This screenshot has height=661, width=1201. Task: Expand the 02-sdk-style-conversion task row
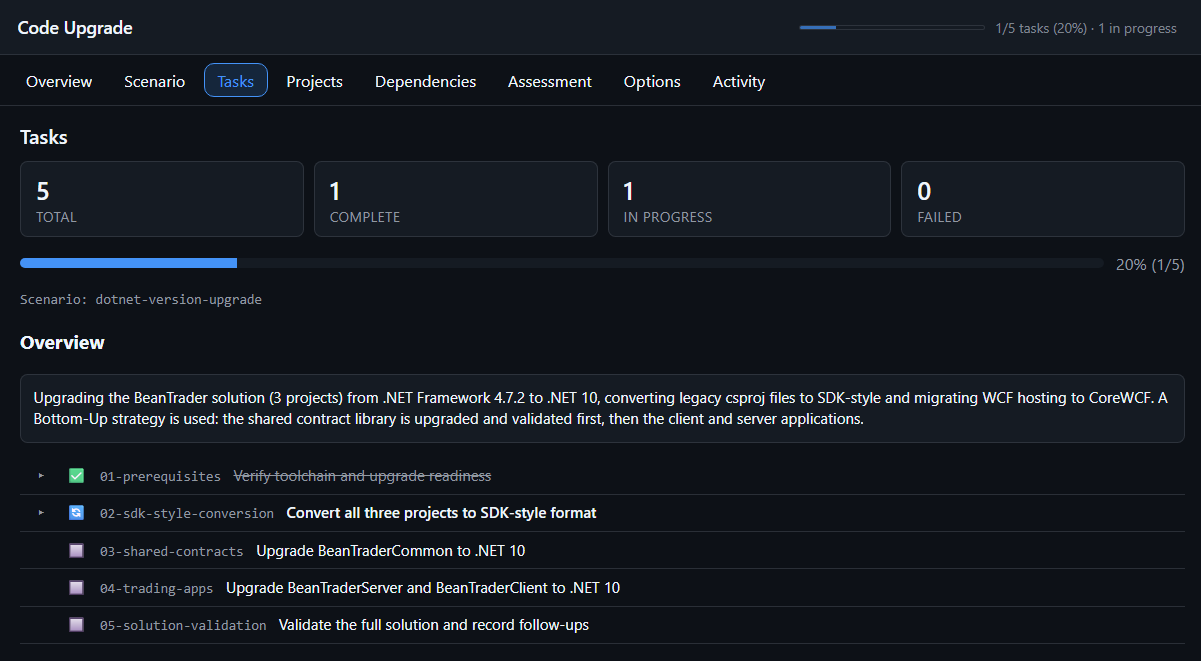tap(41, 513)
